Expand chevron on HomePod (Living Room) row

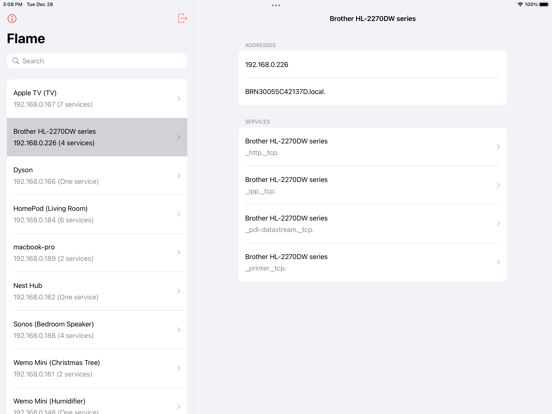click(x=179, y=214)
